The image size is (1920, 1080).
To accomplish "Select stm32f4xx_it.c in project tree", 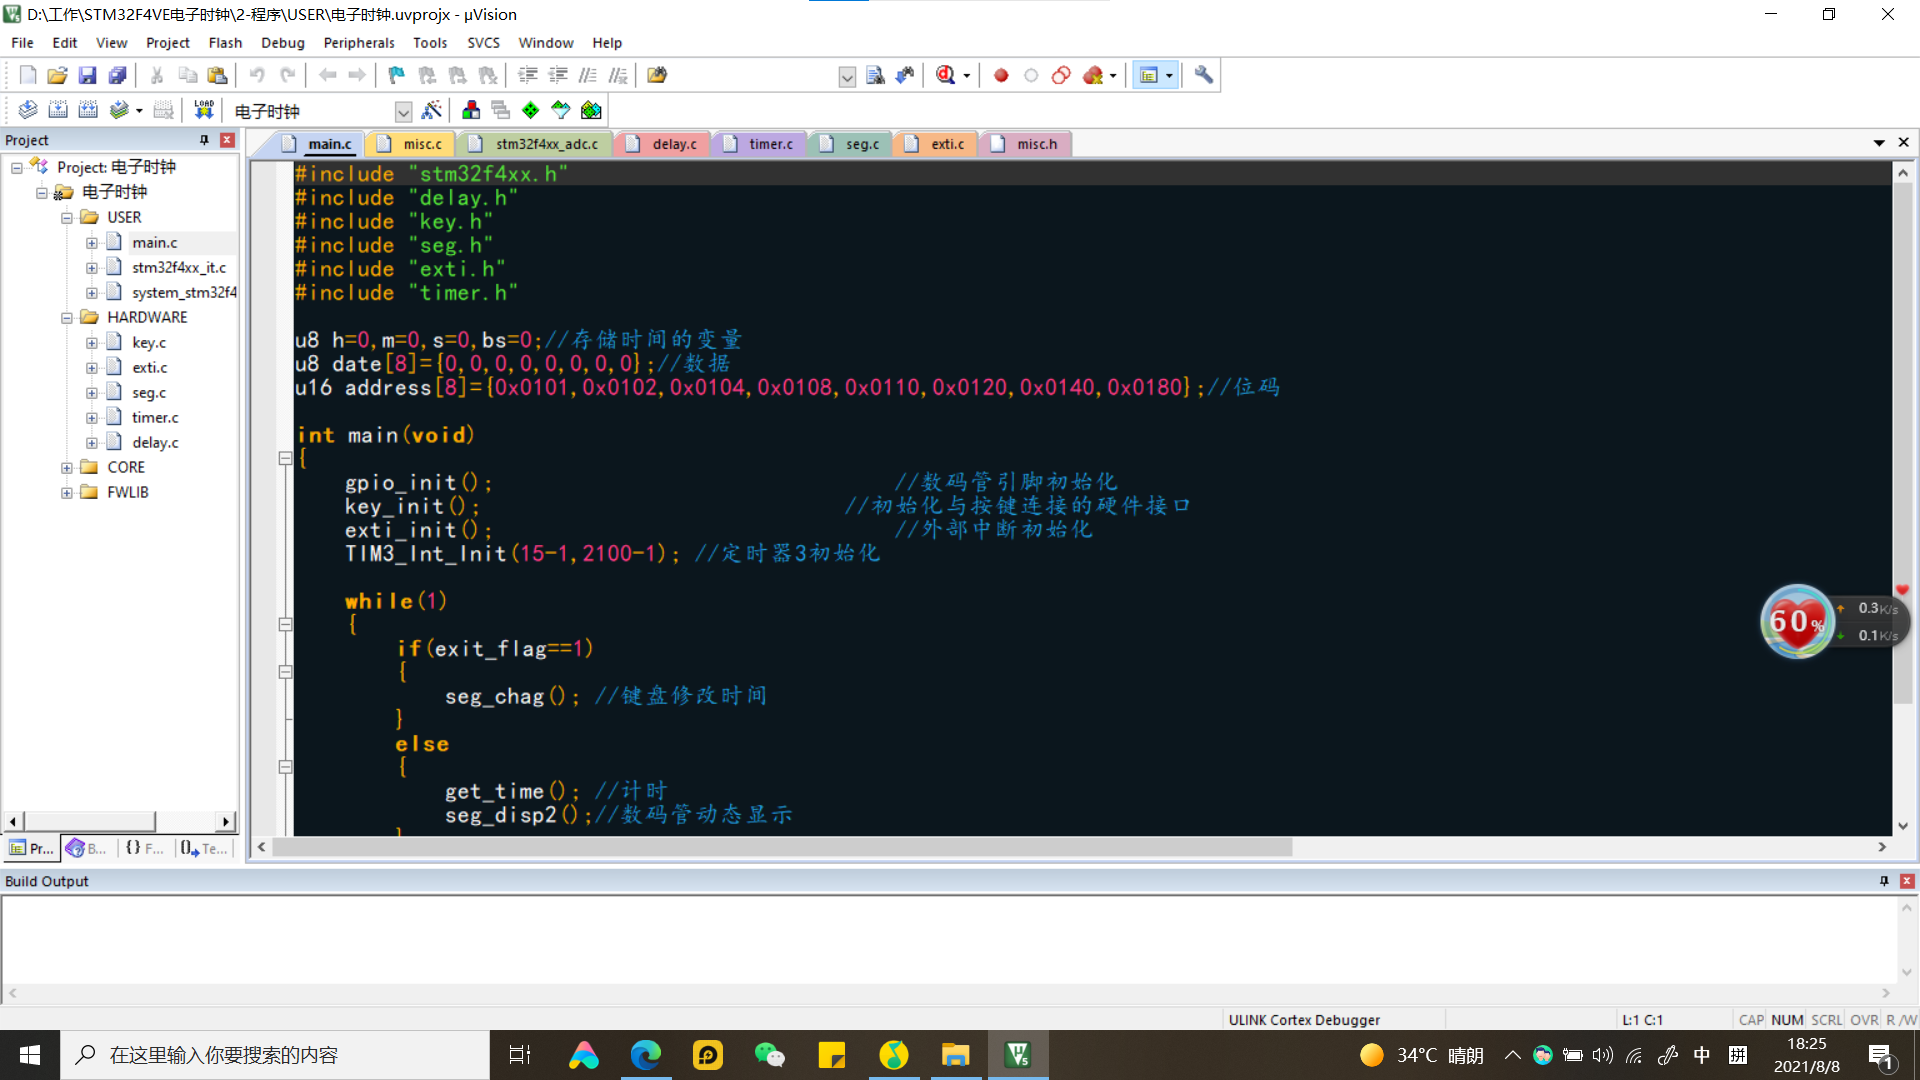I will [179, 268].
